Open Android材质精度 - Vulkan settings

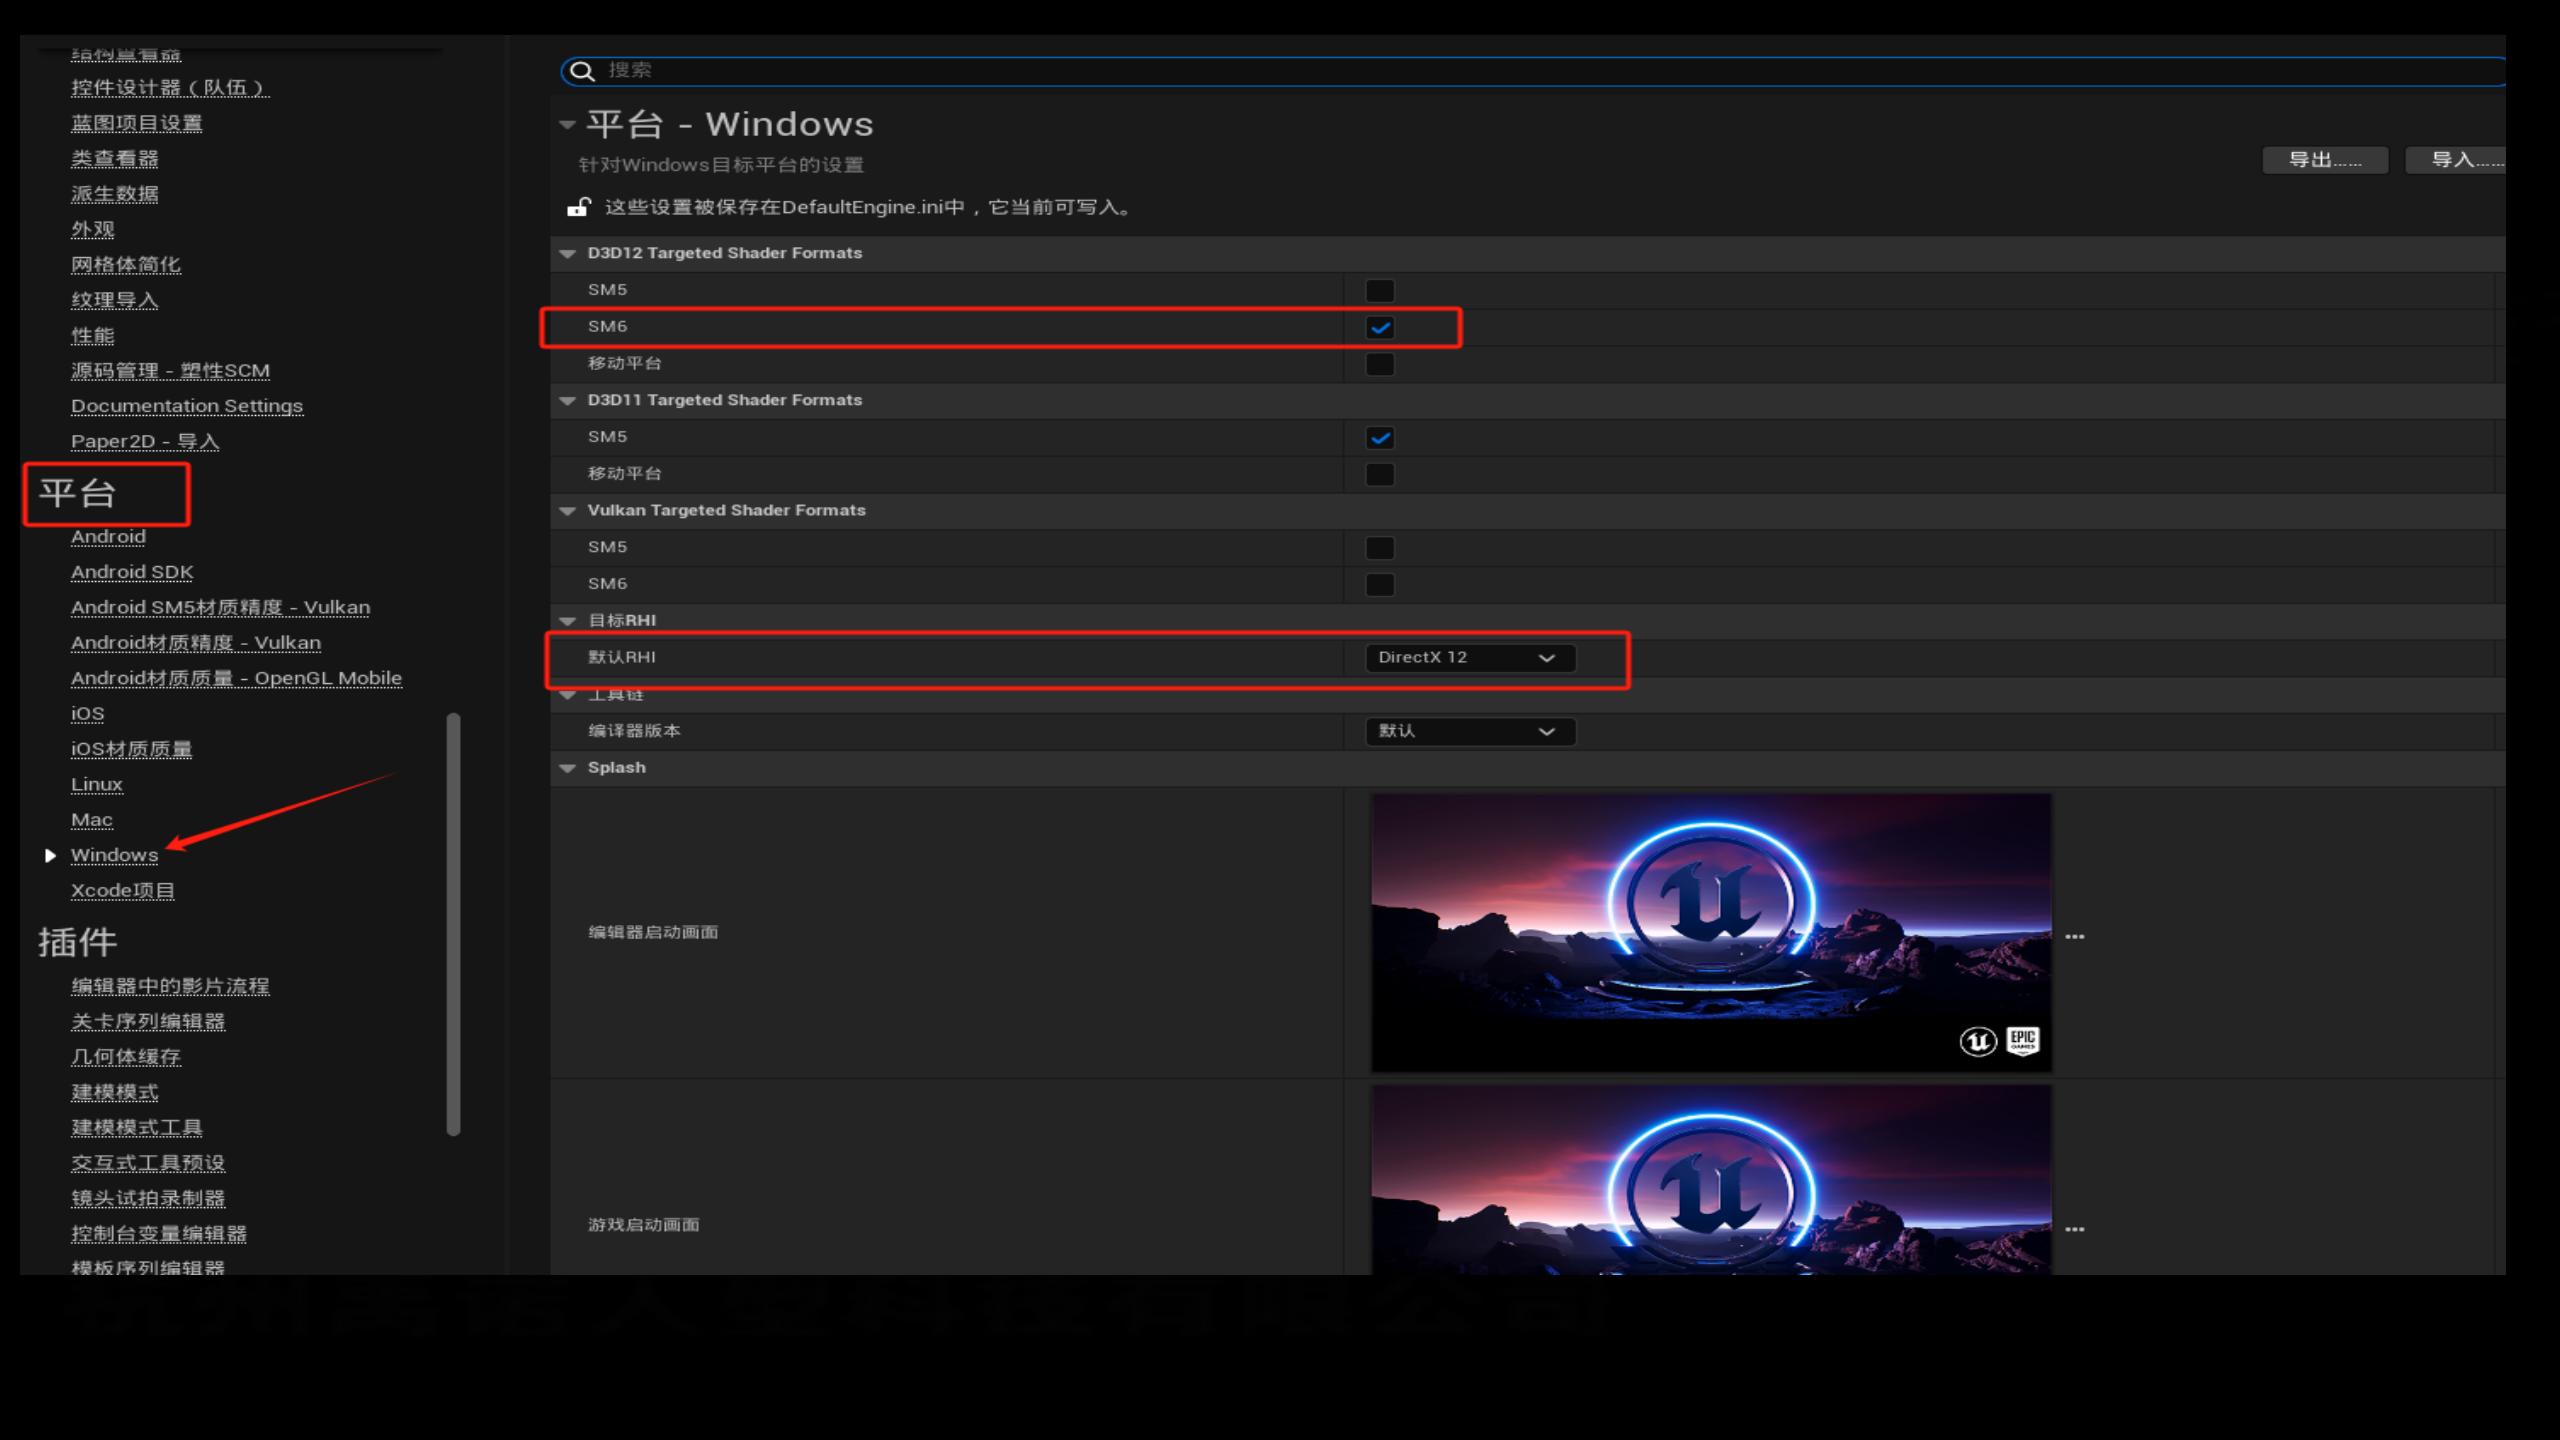[196, 643]
